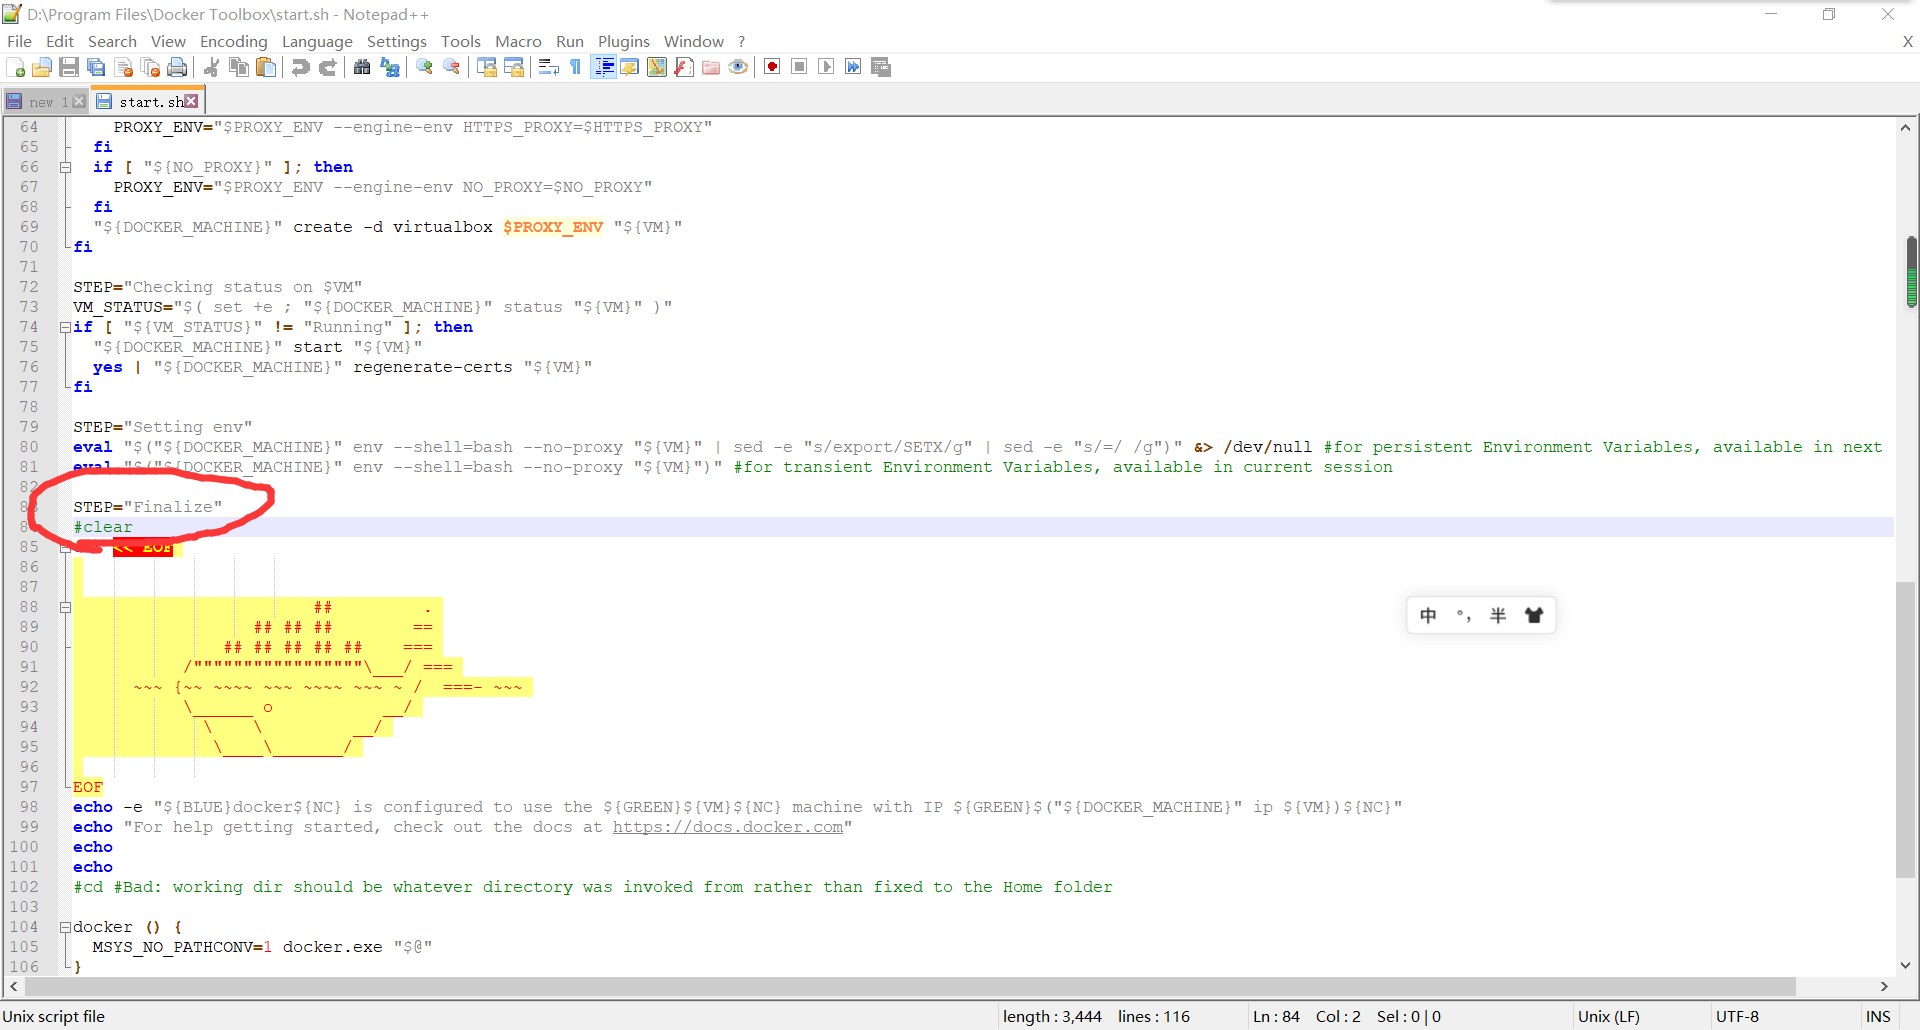Click the Ln : 84 position field
1920x1030 pixels.
(1276, 1016)
